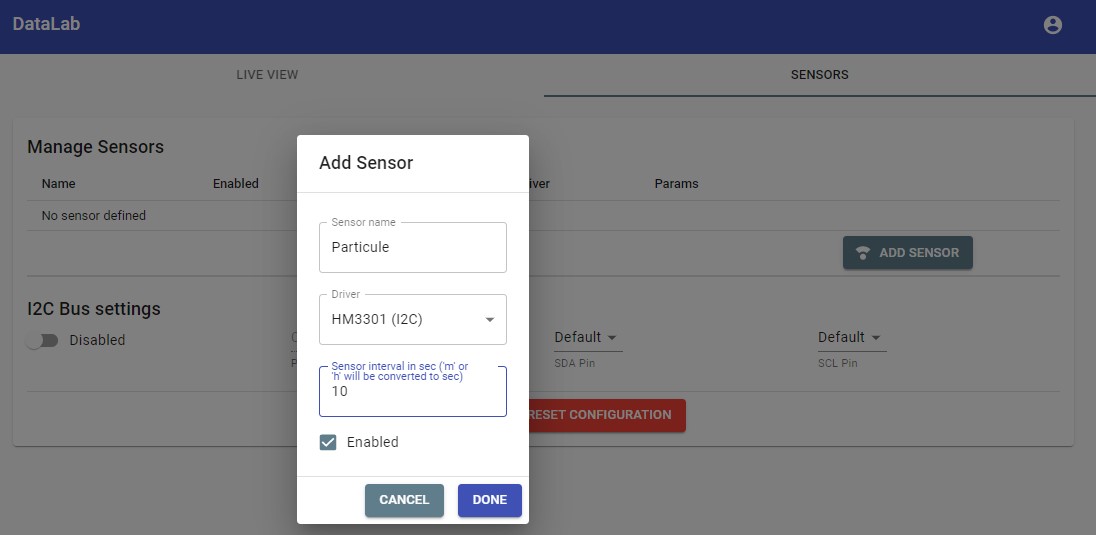Click the Name column header
The height and width of the screenshot is (535, 1096).
58,184
